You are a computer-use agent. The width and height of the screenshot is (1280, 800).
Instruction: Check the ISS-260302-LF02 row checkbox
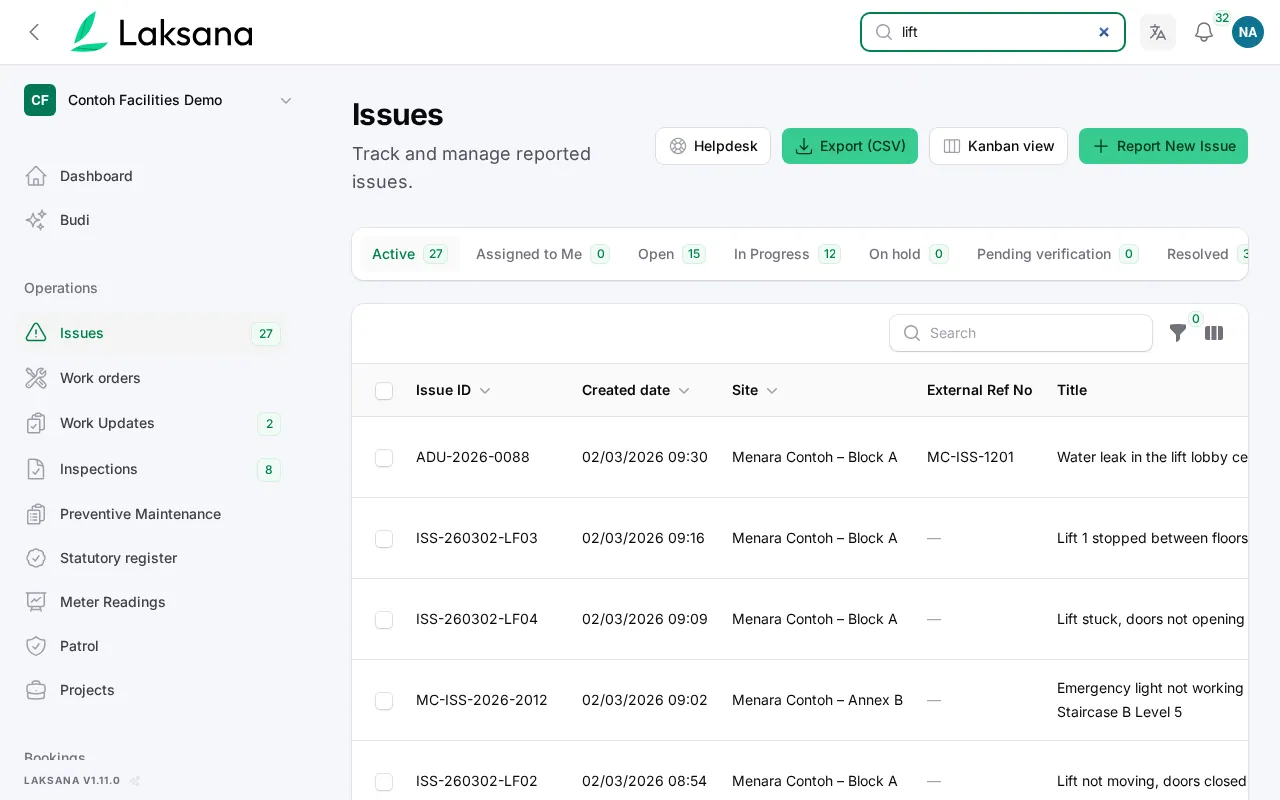(384, 782)
